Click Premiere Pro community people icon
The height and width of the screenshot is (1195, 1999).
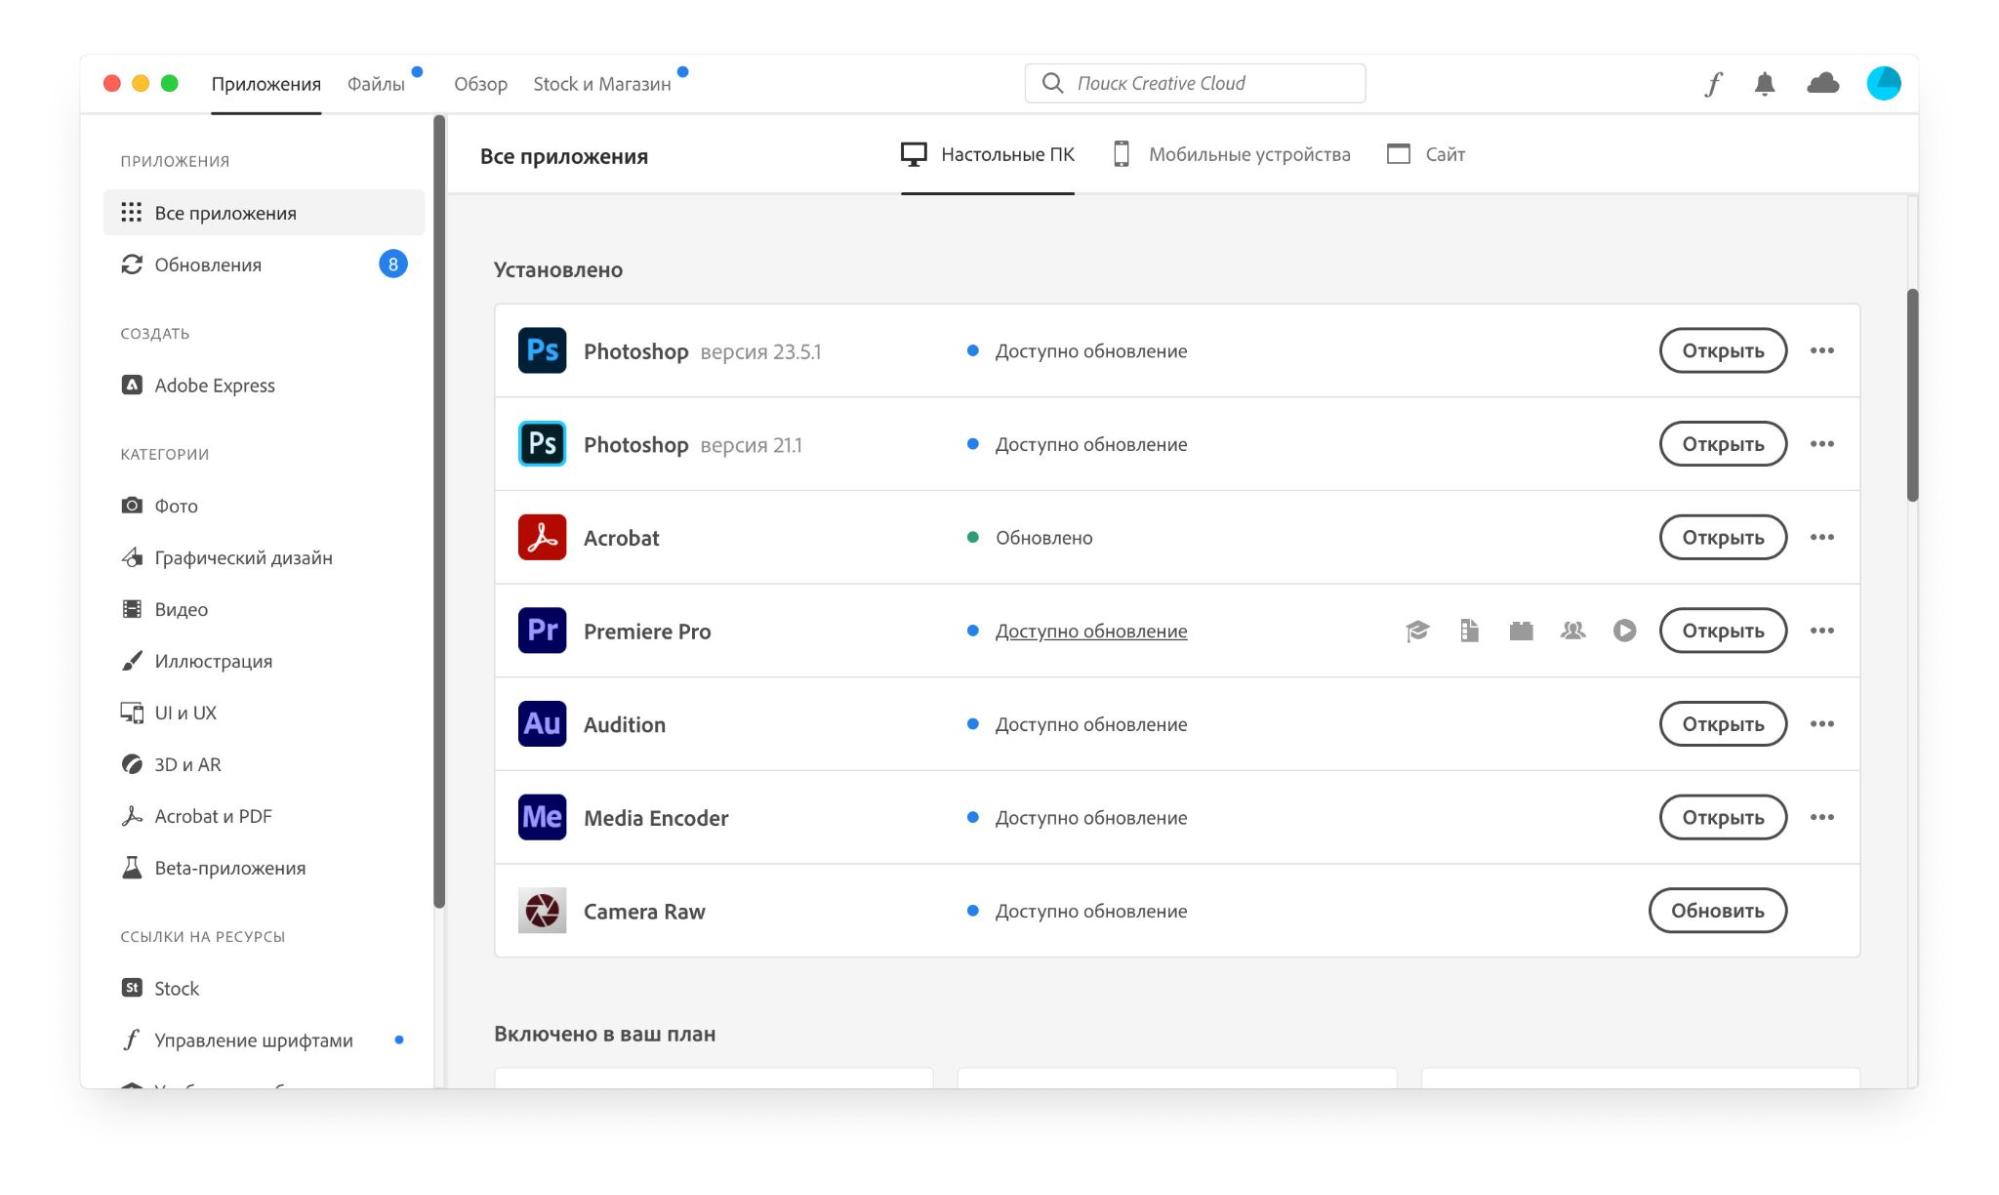click(1572, 631)
